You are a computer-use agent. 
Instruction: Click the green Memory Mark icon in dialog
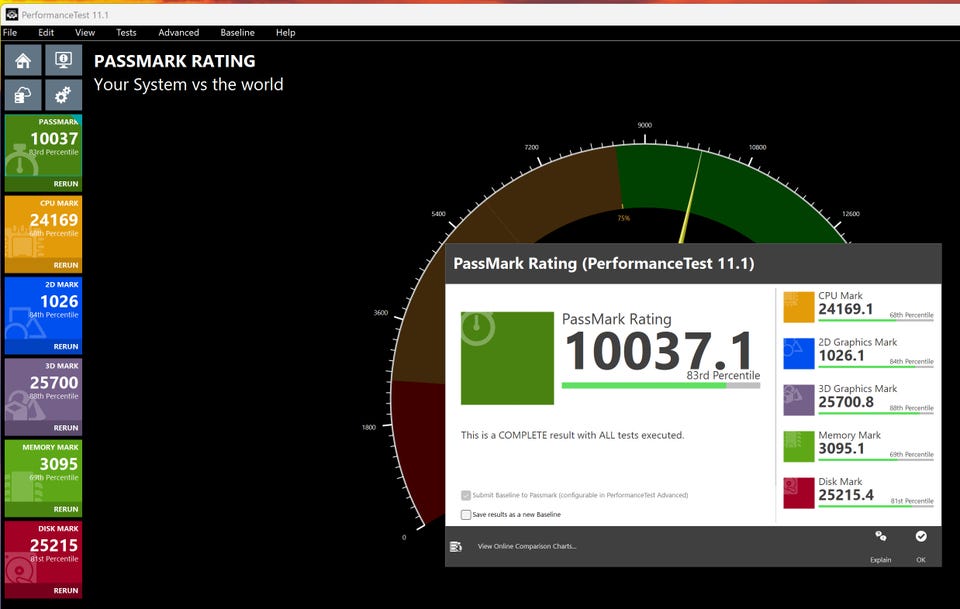(x=798, y=447)
